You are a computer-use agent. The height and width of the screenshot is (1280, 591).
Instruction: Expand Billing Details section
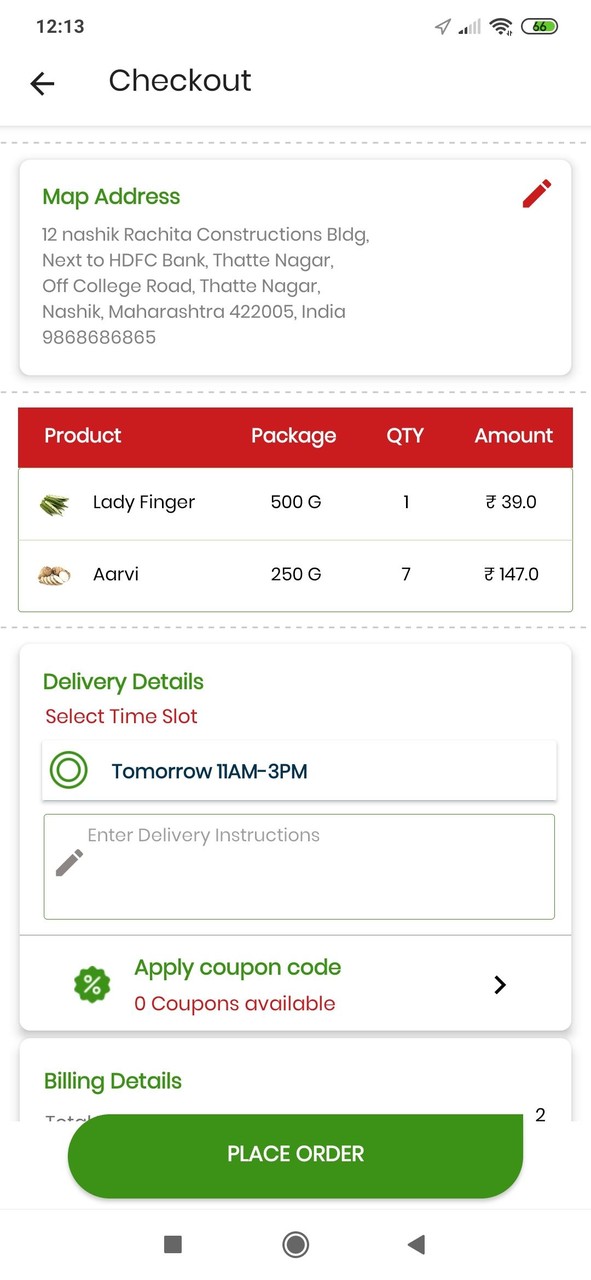(x=112, y=1080)
